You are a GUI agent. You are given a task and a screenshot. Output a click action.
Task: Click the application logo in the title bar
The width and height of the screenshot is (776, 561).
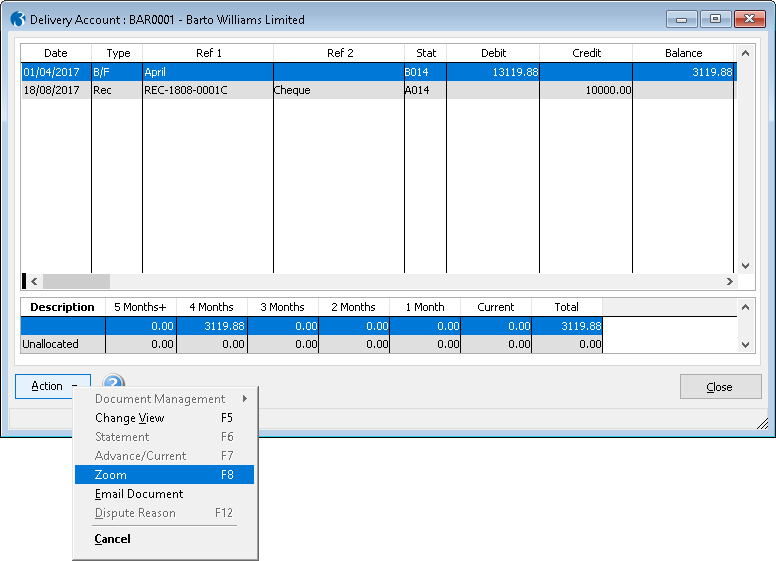click(x=18, y=19)
